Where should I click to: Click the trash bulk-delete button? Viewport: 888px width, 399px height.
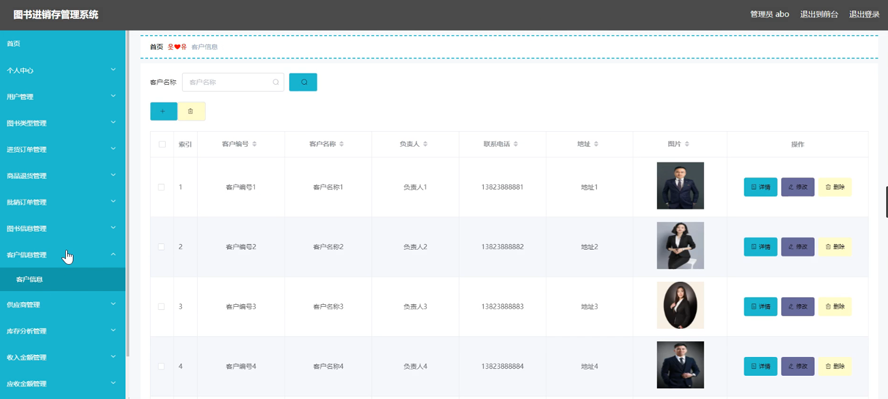191,111
